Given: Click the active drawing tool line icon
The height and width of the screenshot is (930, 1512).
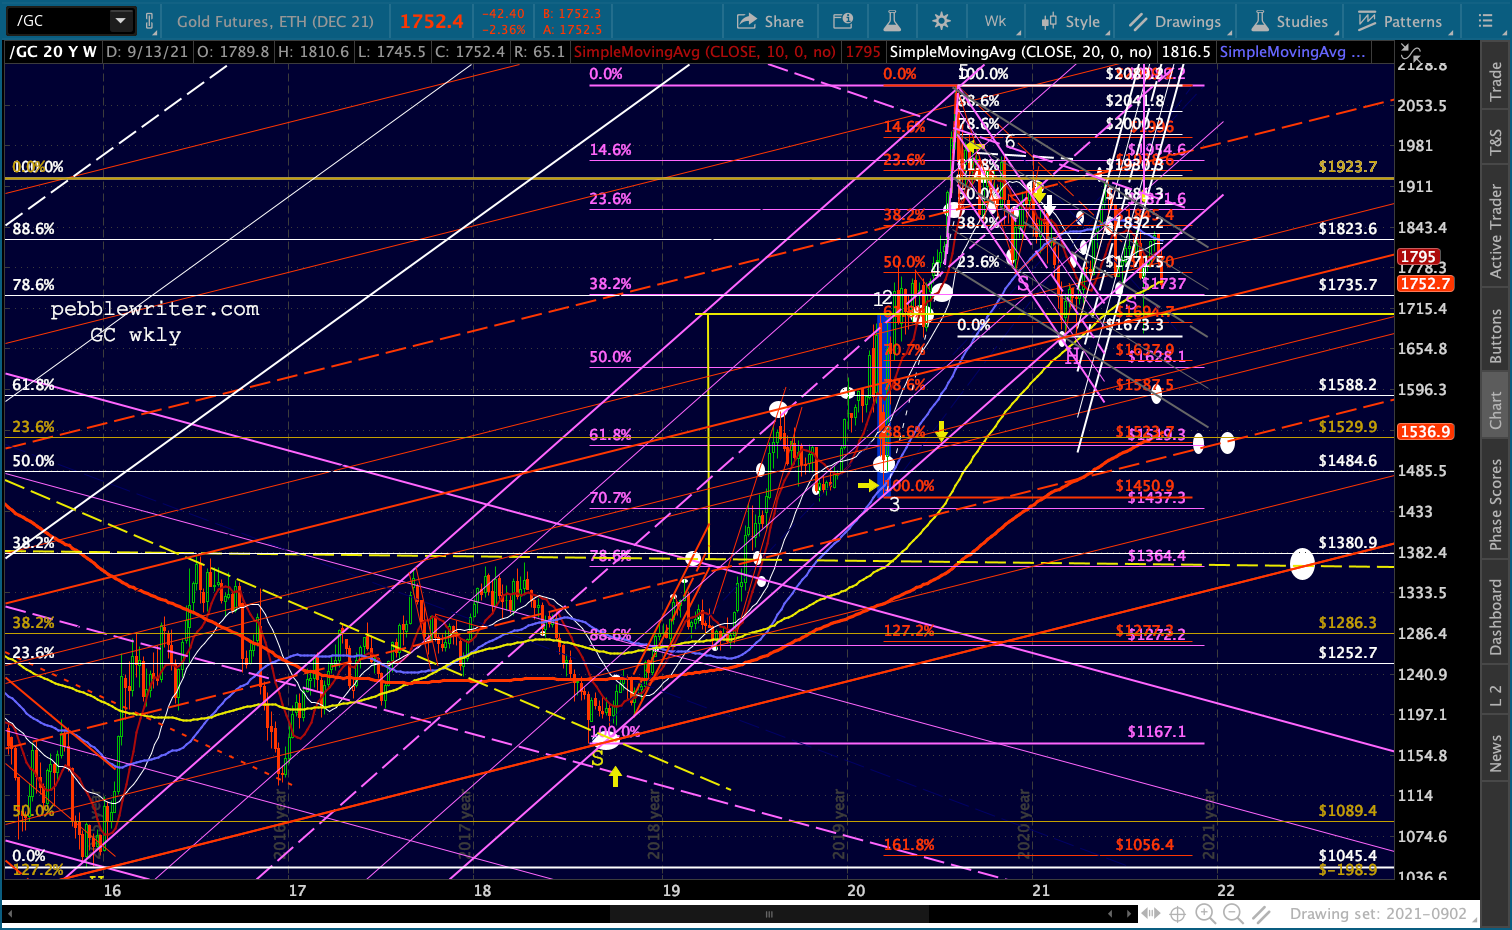Looking at the screenshot, I should (x=1262, y=913).
